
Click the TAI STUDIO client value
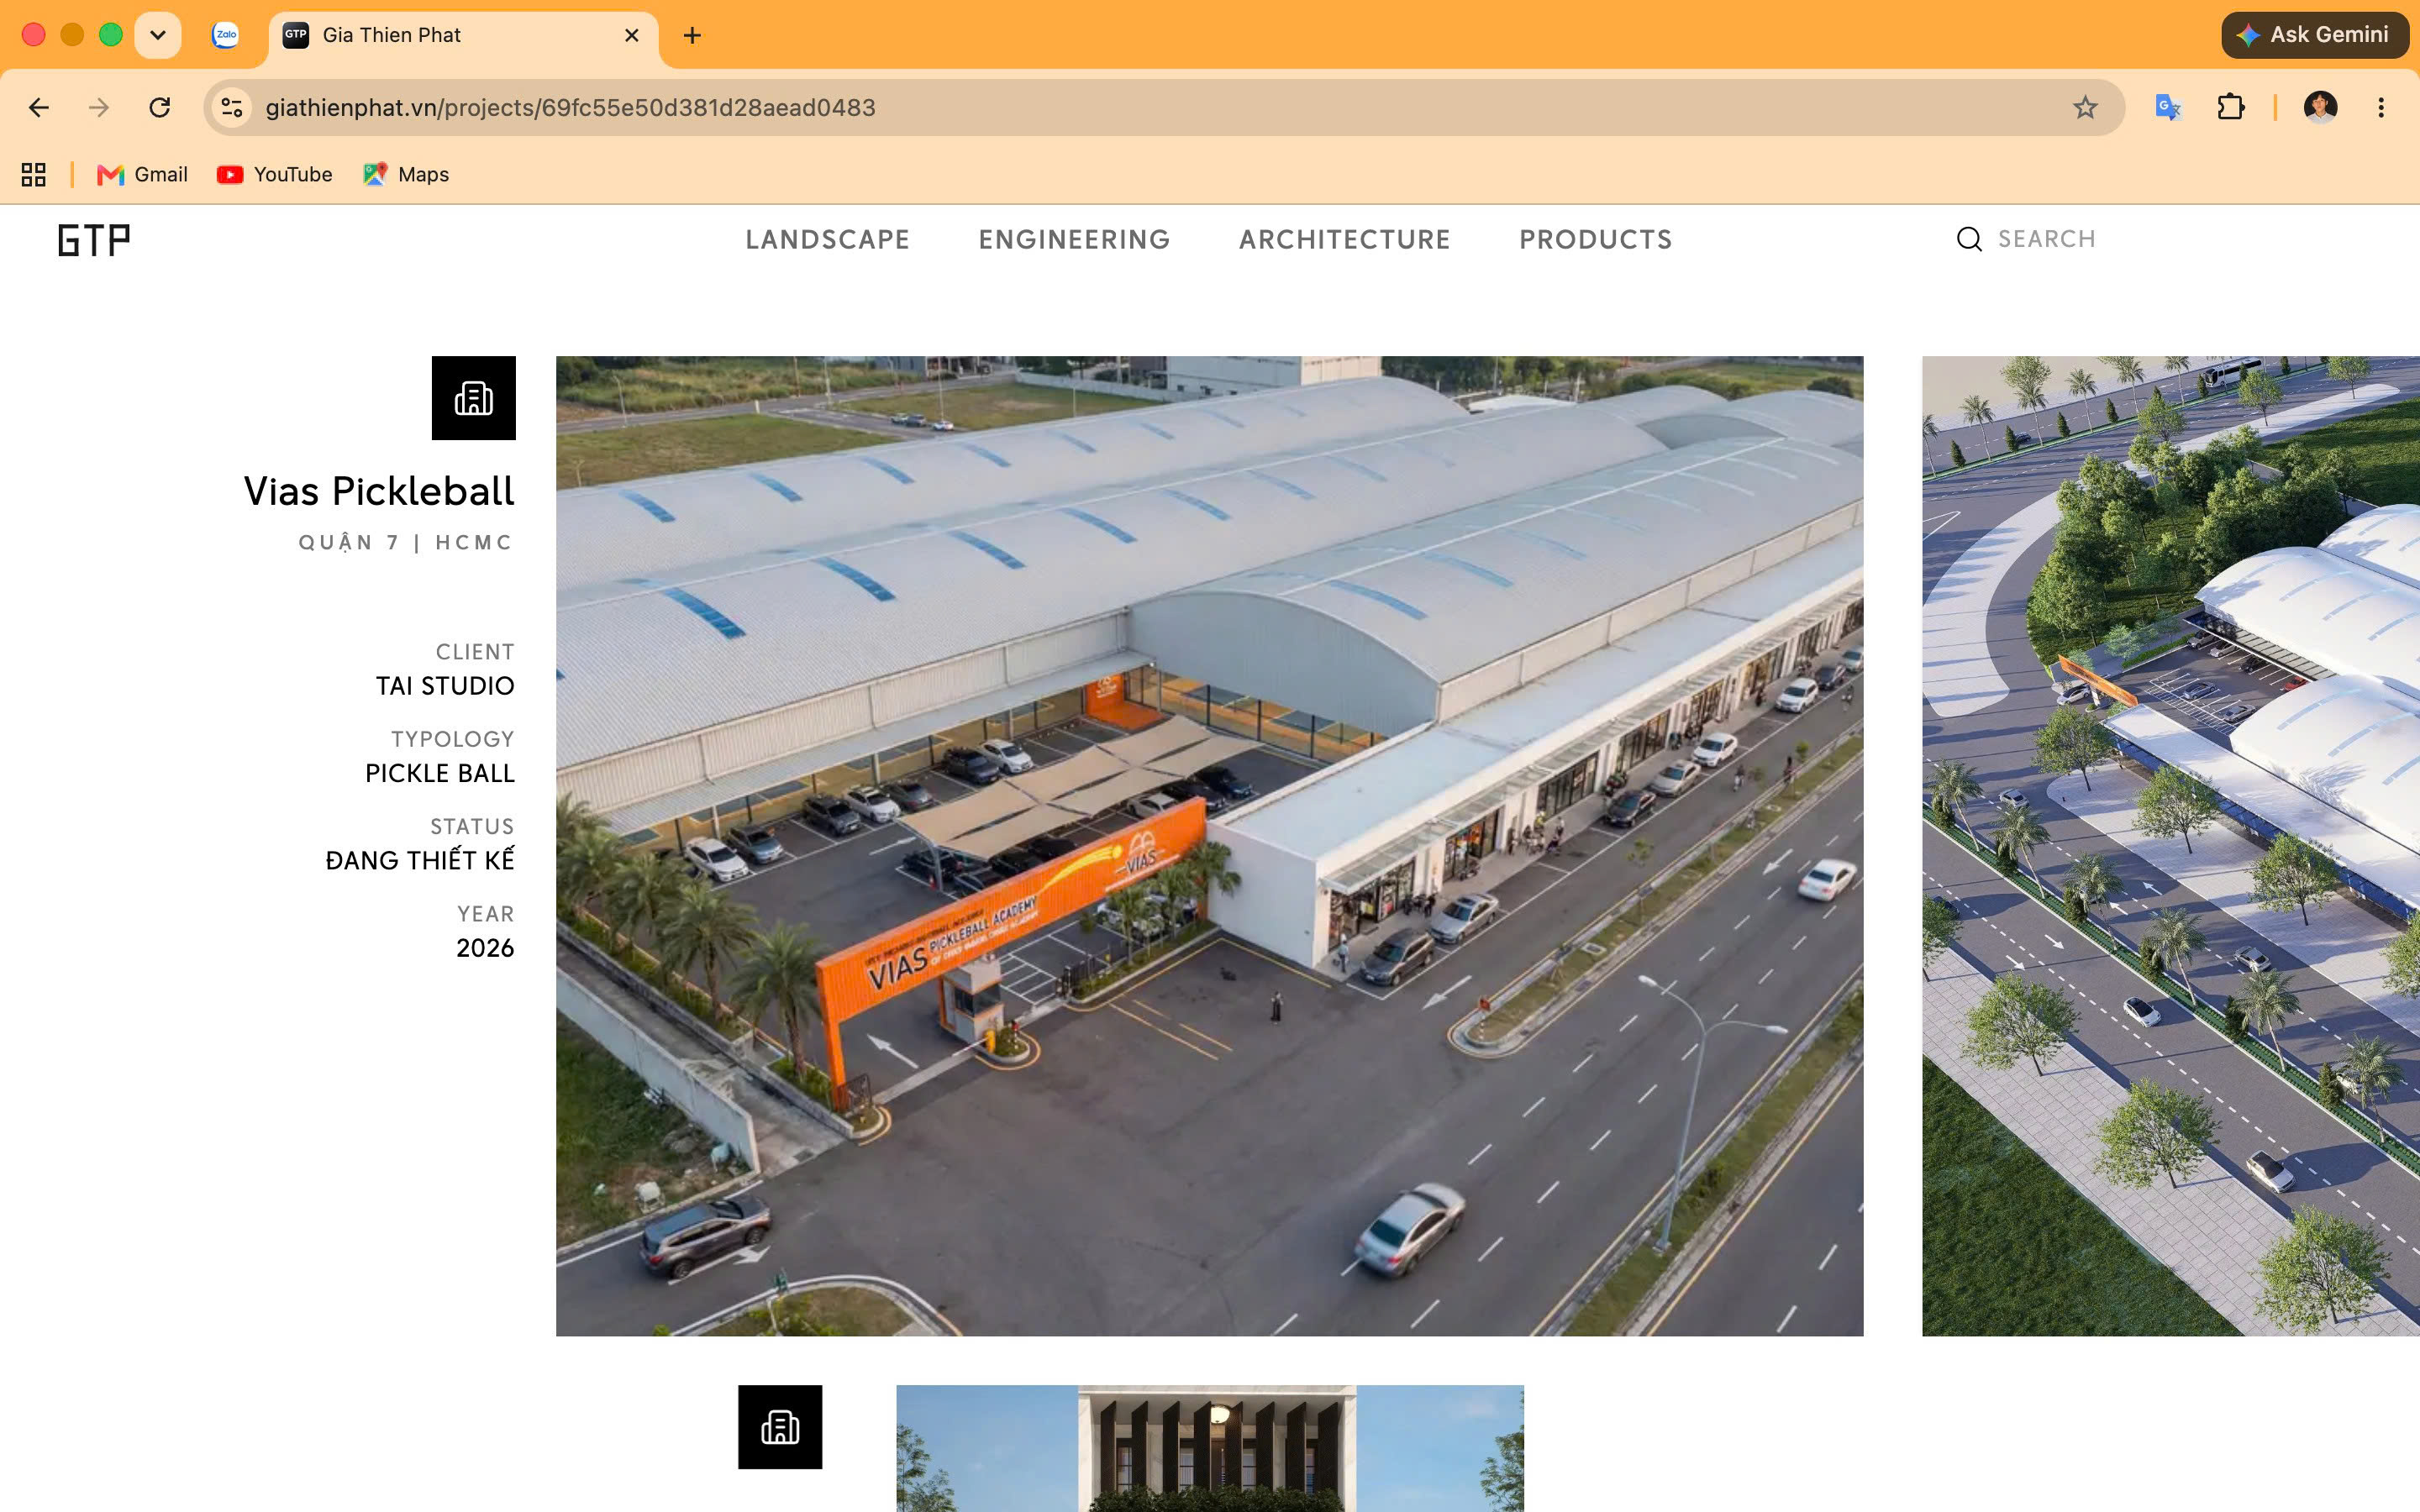pos(445,686)
